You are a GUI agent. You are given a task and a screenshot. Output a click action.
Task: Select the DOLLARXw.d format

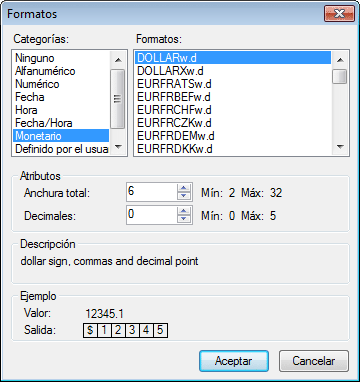click(233, 71)
